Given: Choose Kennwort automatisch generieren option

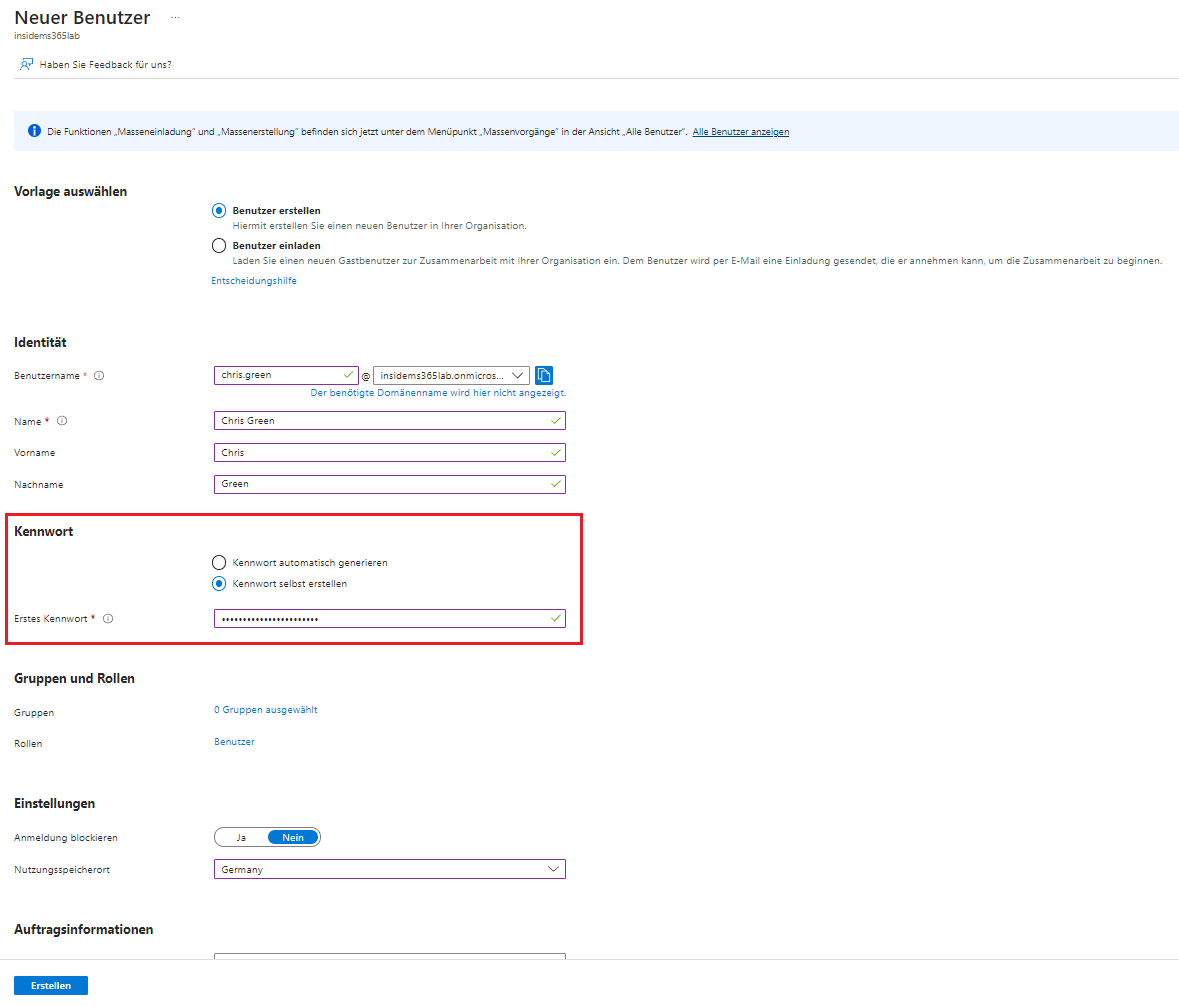Looking at the screenshot, I should [x=219, y=562].
